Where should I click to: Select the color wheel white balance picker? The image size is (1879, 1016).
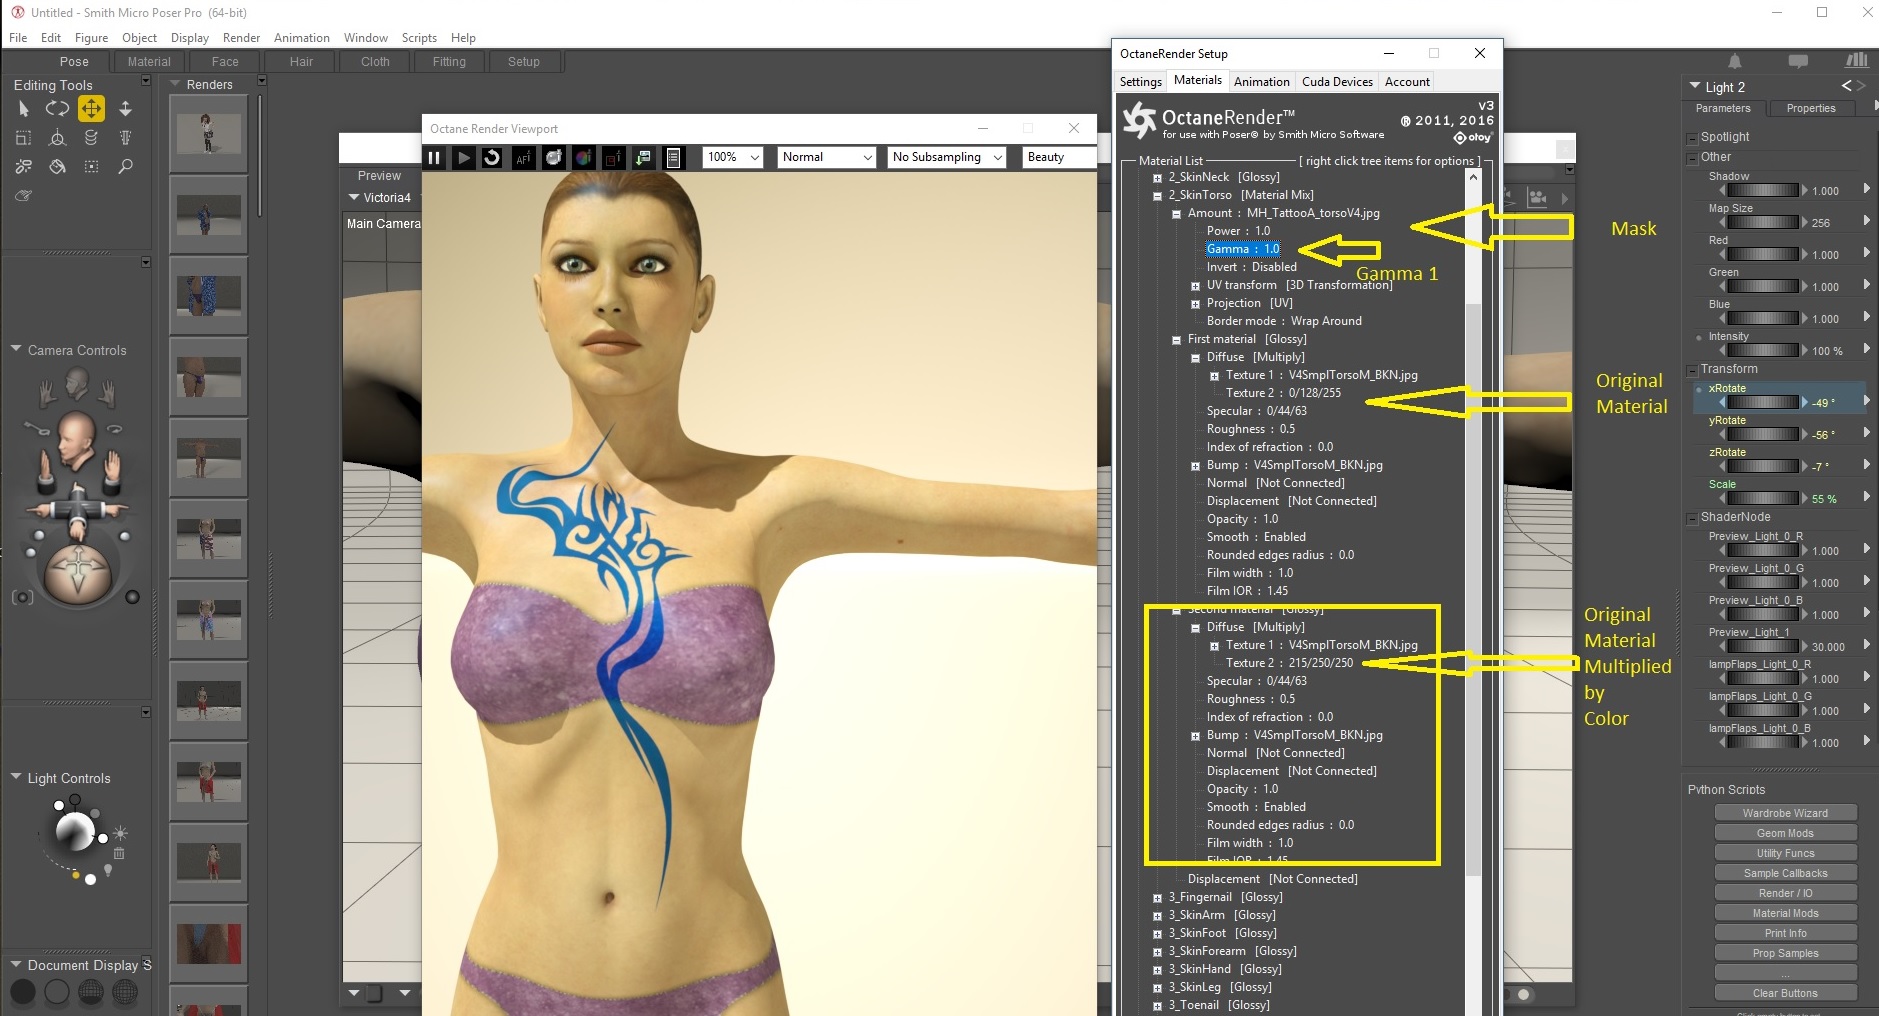tap(583, 157)
